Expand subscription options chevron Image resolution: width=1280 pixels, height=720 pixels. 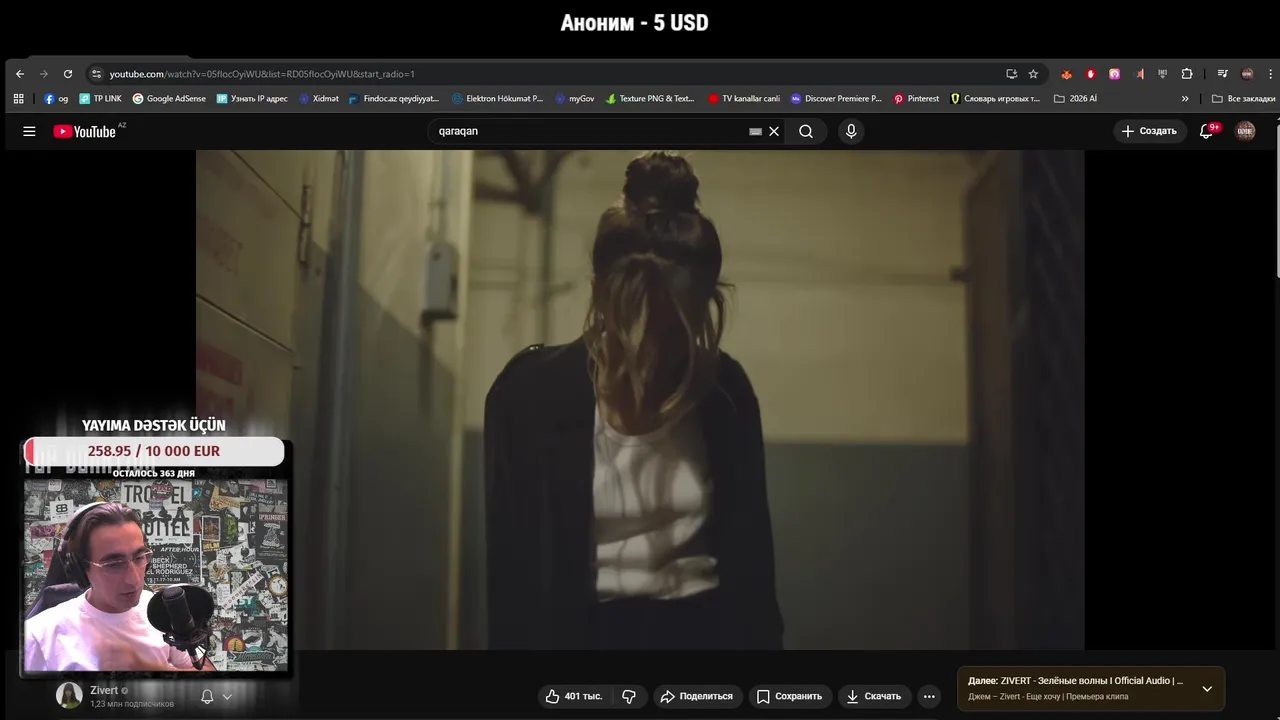(228, 697)
